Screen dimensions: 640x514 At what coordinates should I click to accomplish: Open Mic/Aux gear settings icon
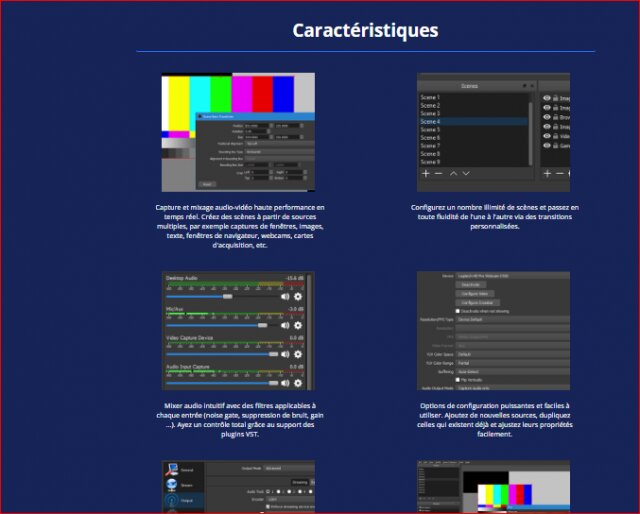(298, 325)
